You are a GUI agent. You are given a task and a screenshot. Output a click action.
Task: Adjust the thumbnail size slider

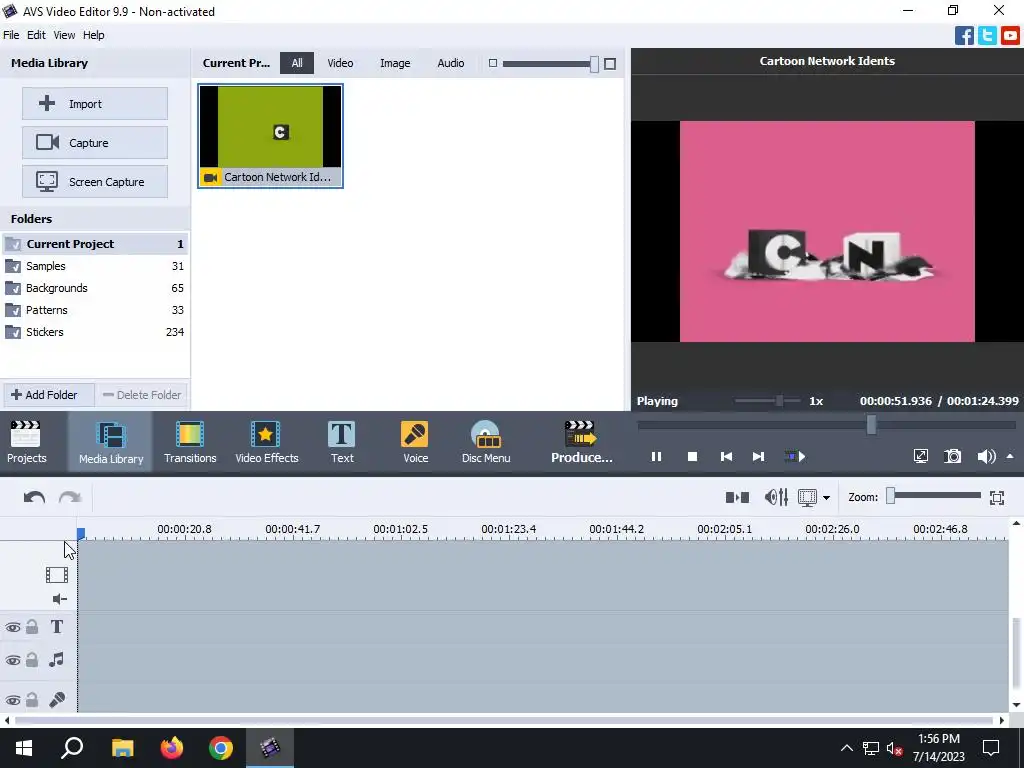click(594, 64)
